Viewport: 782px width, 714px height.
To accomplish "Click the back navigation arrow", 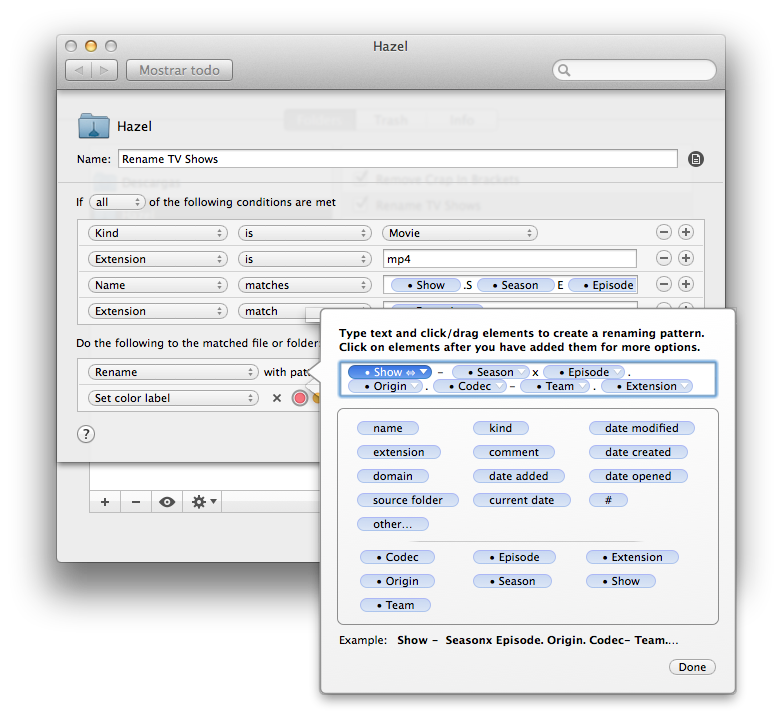I will [79, 70].
